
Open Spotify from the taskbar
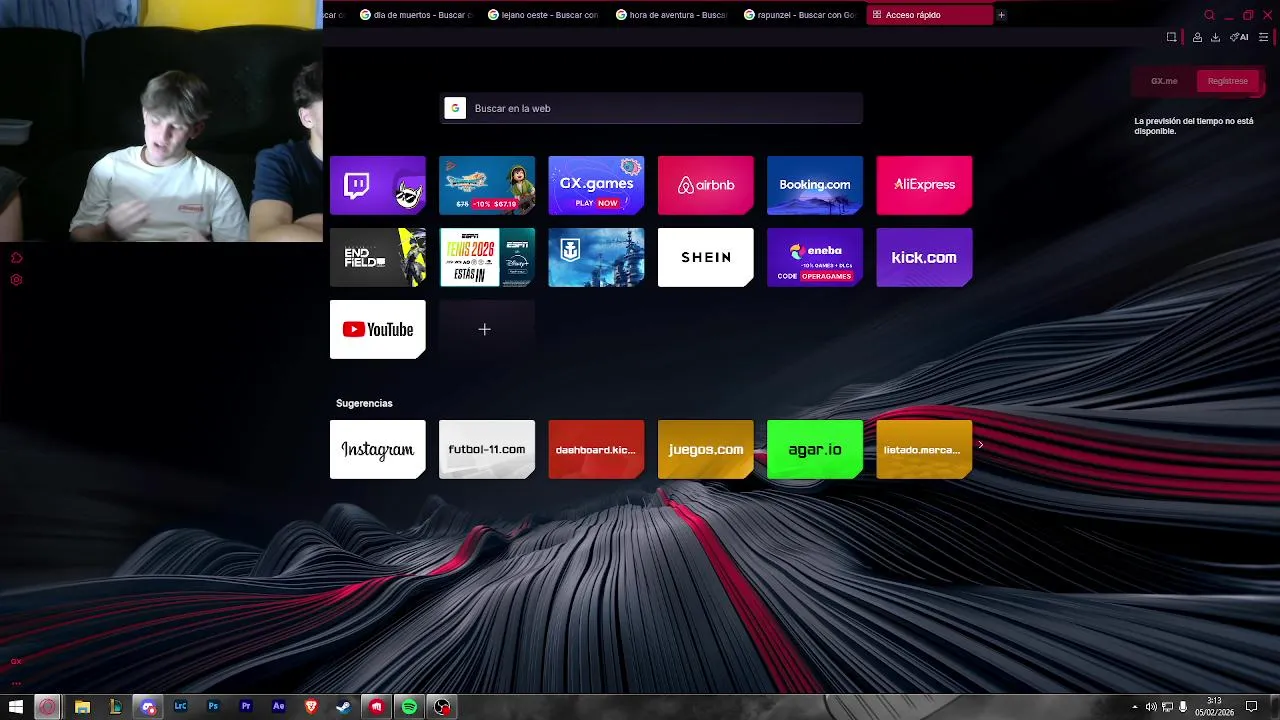[x=409, y=707]
